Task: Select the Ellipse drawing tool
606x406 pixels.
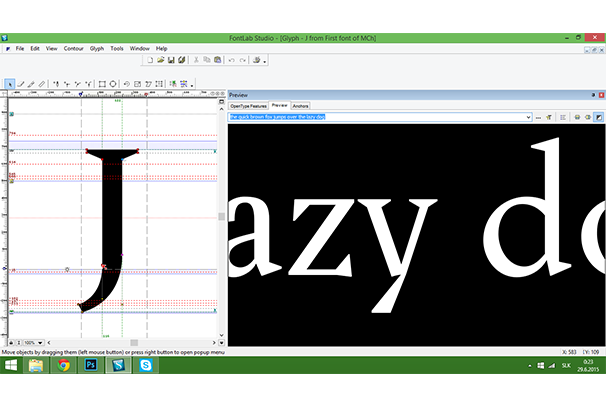Action: pyautogui.click(x=113, y=84)
